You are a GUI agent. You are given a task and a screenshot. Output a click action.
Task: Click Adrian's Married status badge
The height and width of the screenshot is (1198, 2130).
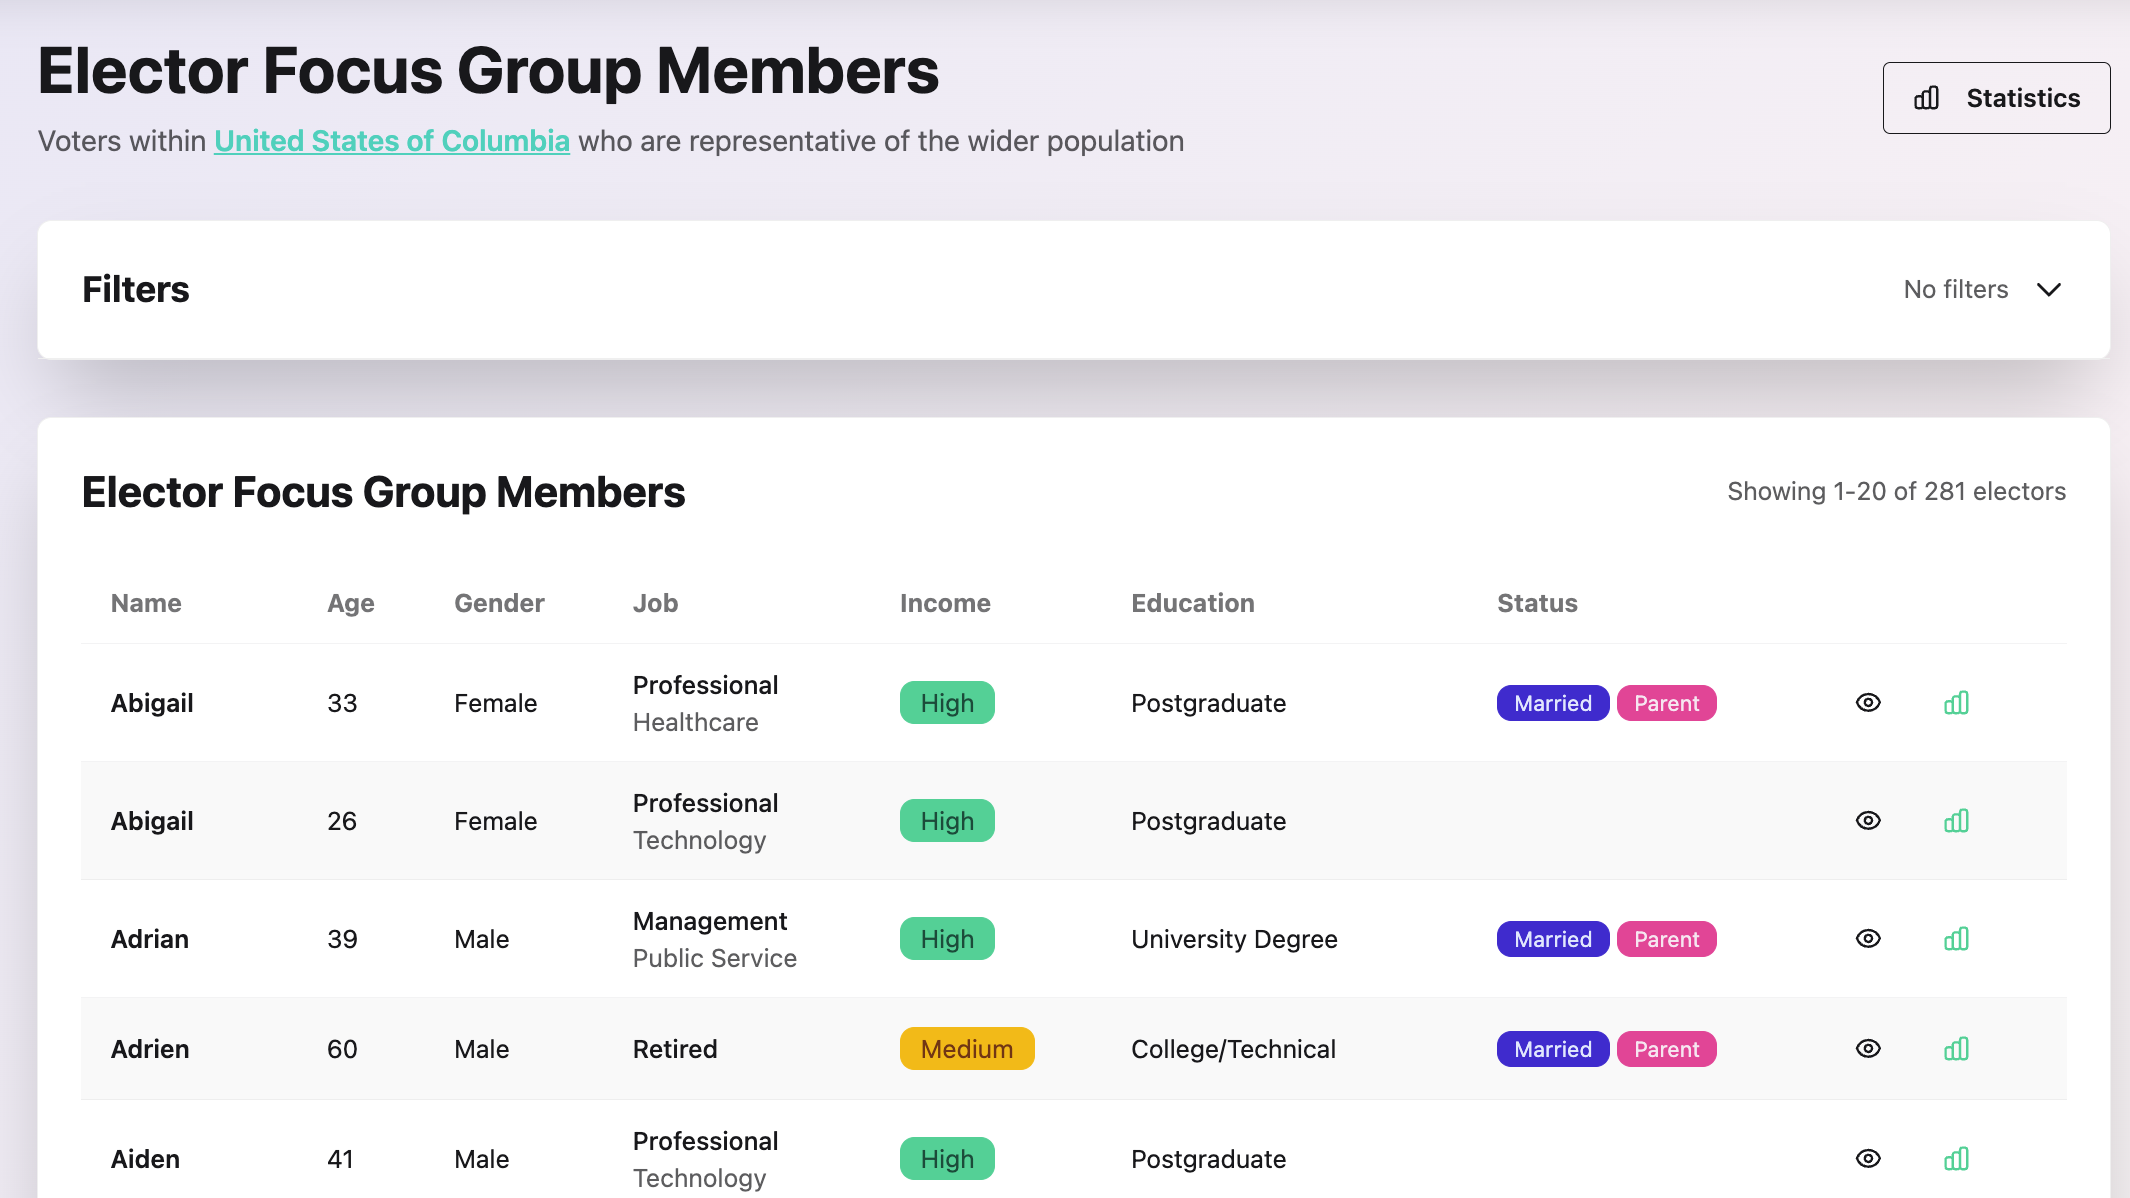[x=1552, y=939]
